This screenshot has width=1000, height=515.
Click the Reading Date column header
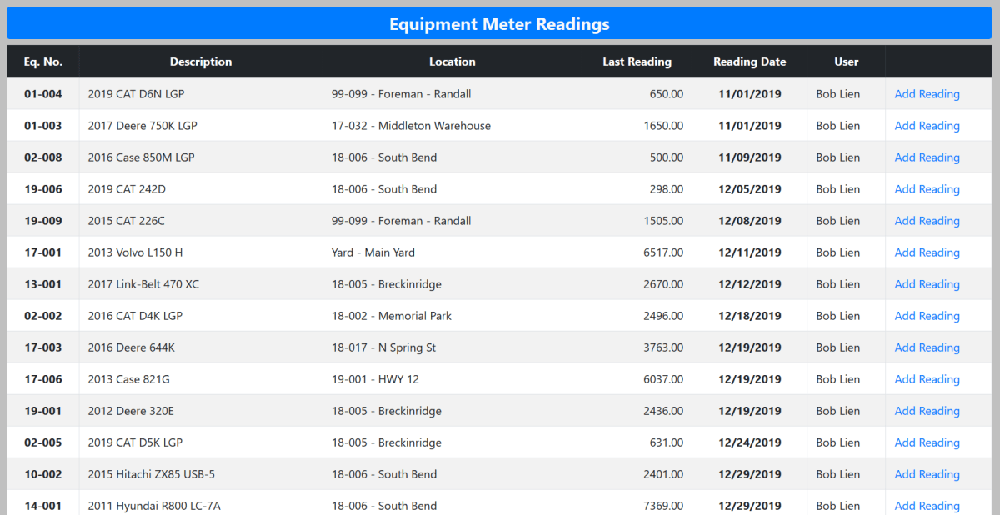(749, 62)
